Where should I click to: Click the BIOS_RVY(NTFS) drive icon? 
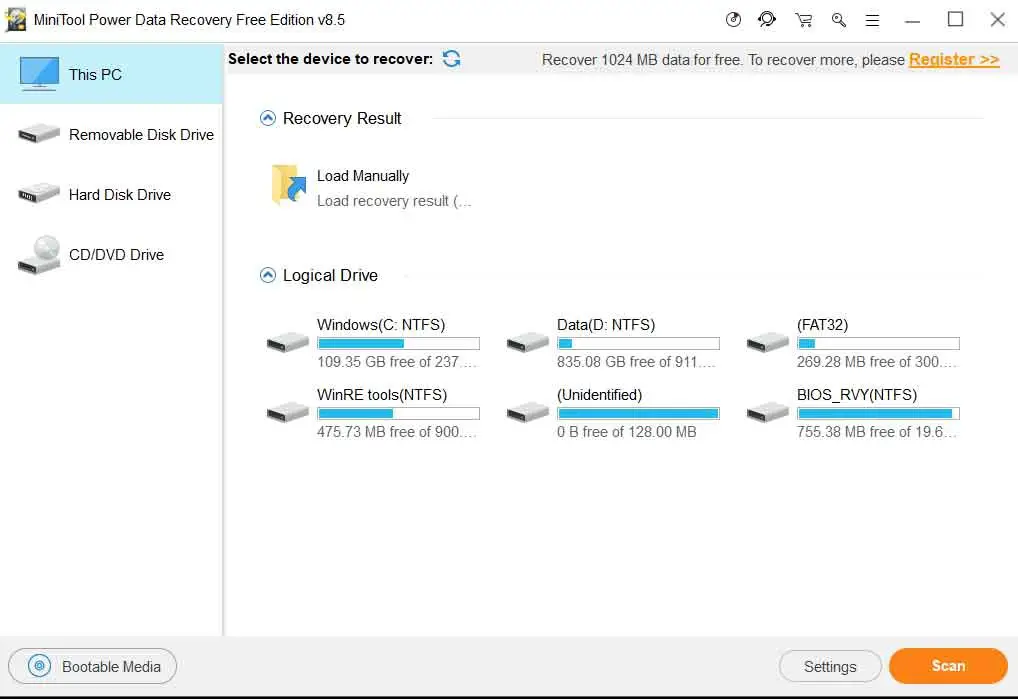768,411
